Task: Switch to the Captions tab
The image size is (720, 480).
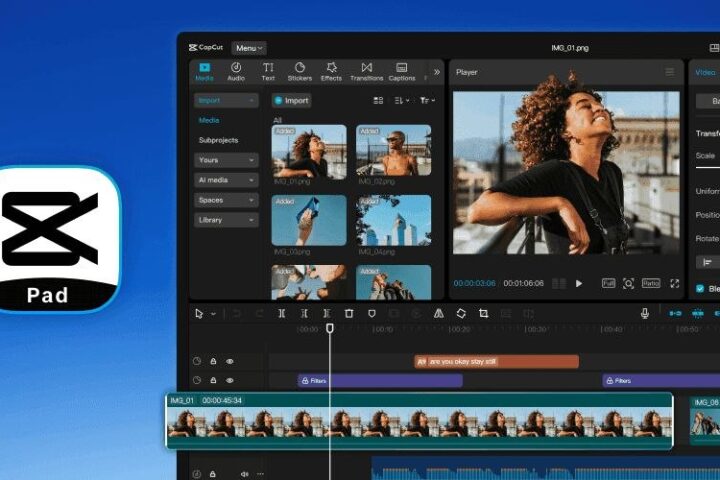Action: point(402,72)
